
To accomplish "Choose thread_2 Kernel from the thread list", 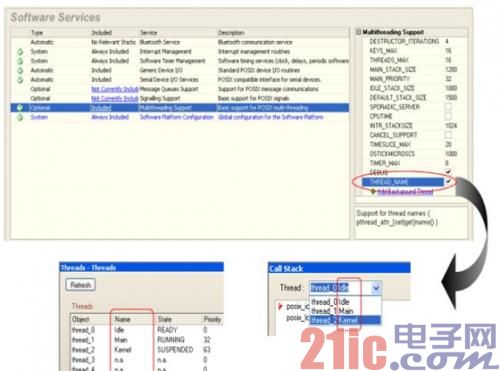I will coord(345,320).
